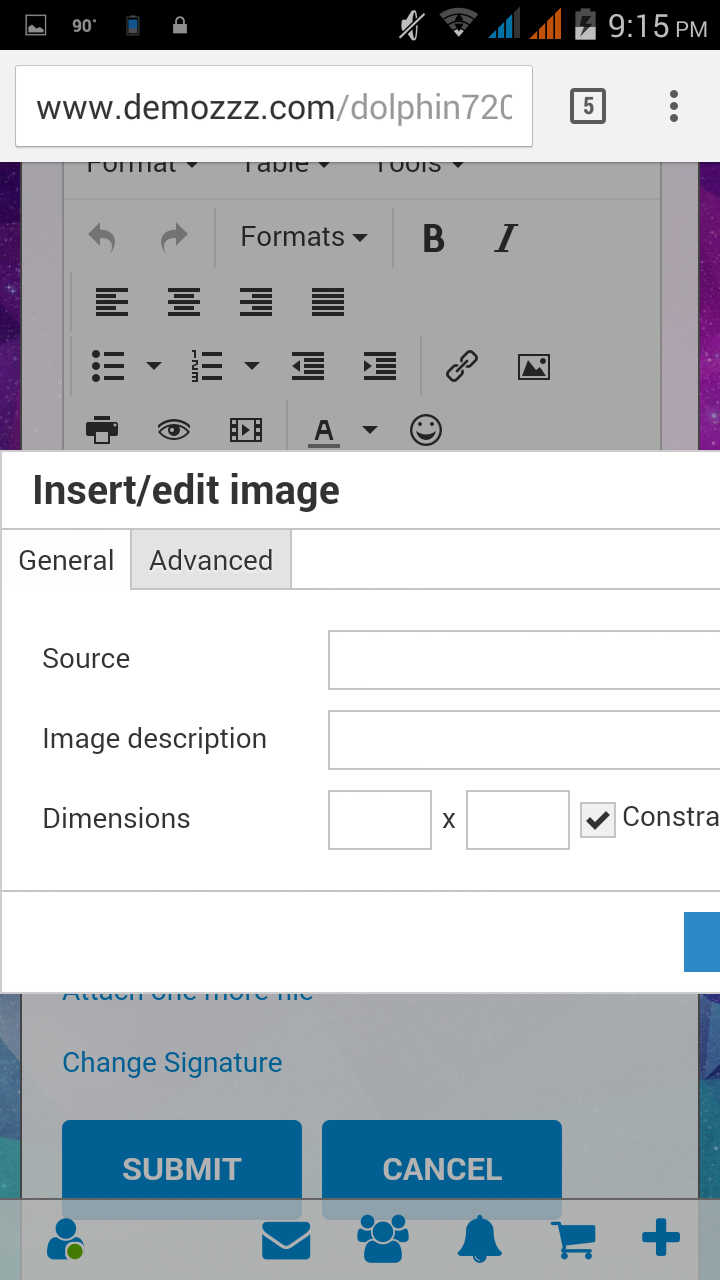Click the insert video icon
Viewport: 720px width, 1280px height.
[246, 430]
